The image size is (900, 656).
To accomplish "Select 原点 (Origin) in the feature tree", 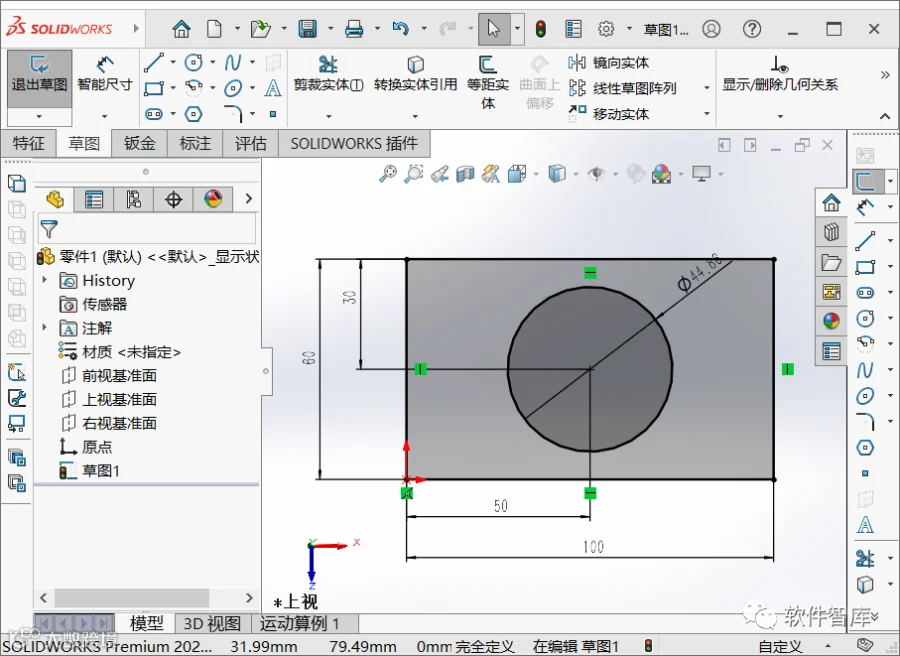I will pyautogui.click(x=86, y=447).
